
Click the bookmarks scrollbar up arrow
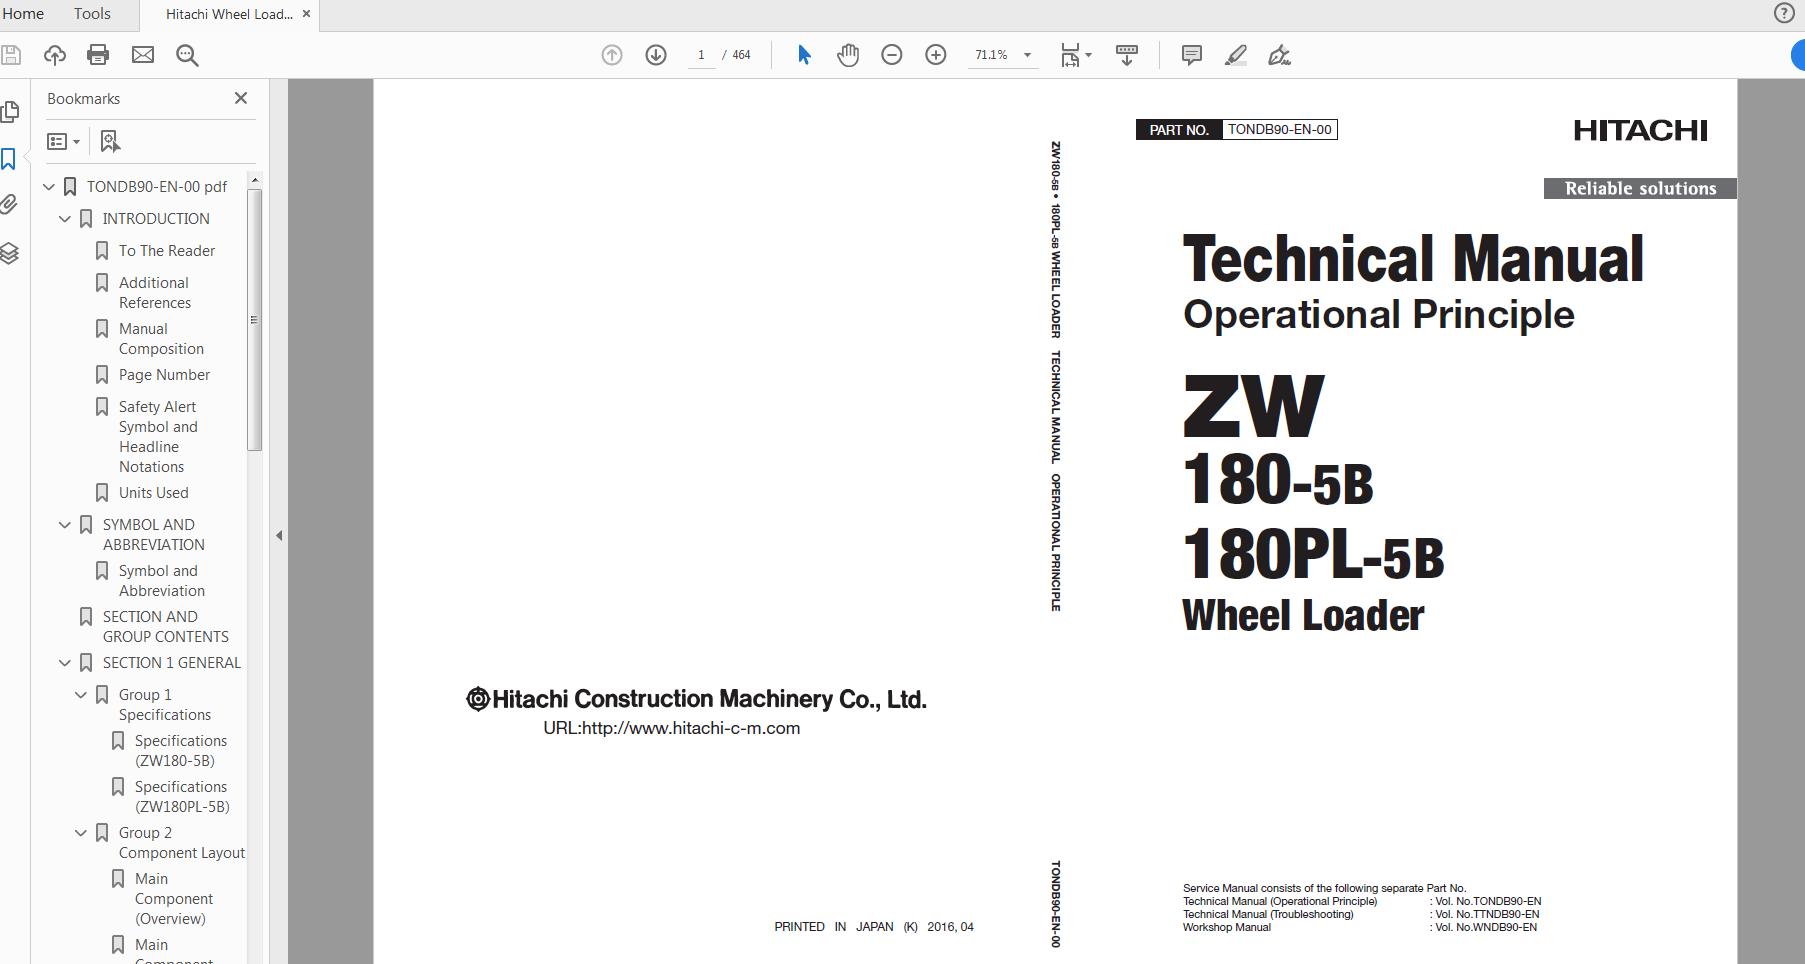coord(255,180)
